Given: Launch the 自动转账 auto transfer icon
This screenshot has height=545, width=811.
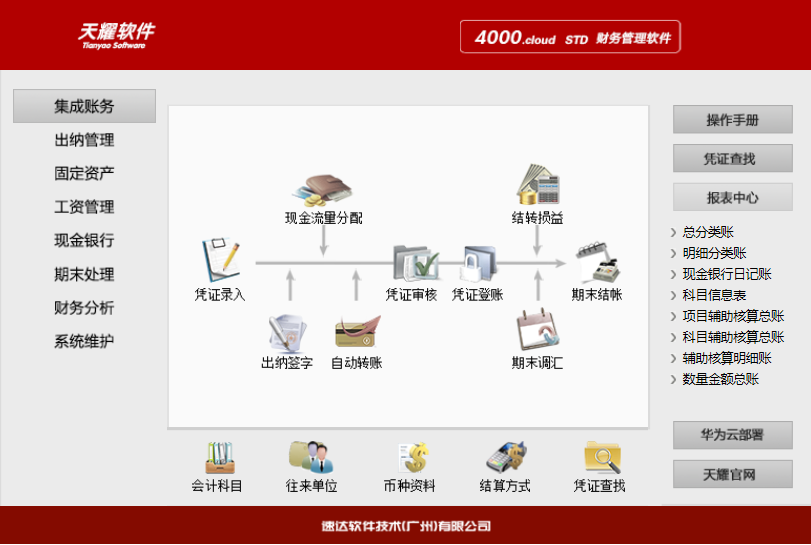Looking at the screenshot, I should [357, 332].
